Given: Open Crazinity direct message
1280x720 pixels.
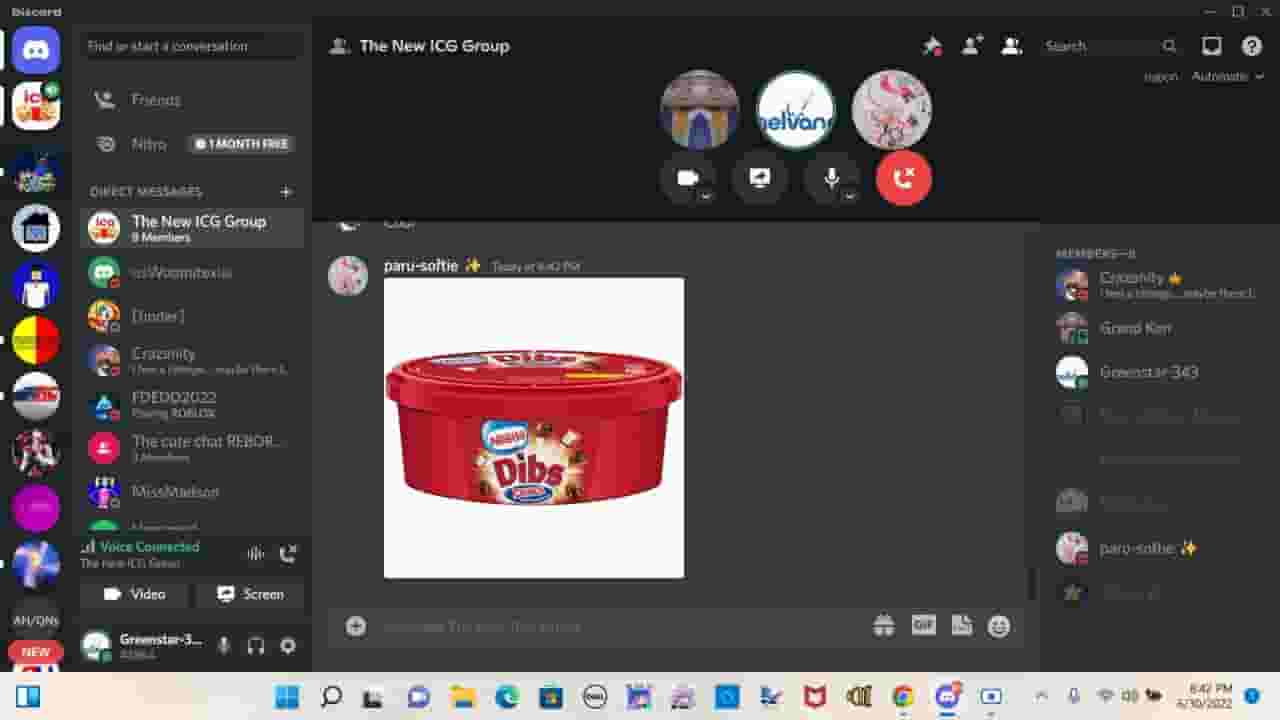Looking at the screenshot, I should (x=192, y=360).
